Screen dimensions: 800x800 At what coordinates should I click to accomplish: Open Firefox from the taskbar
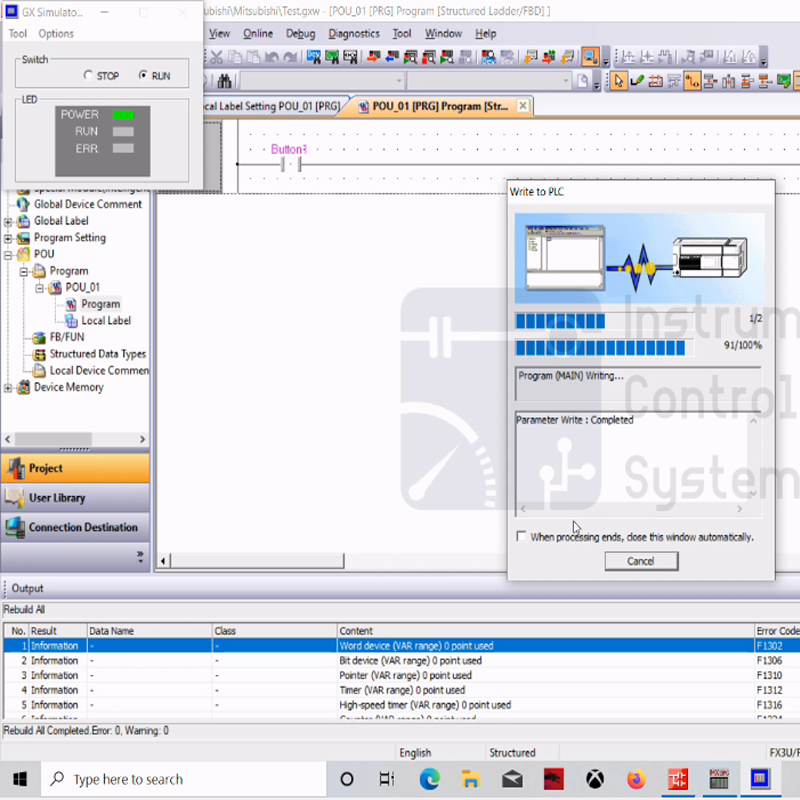(637, 779)
